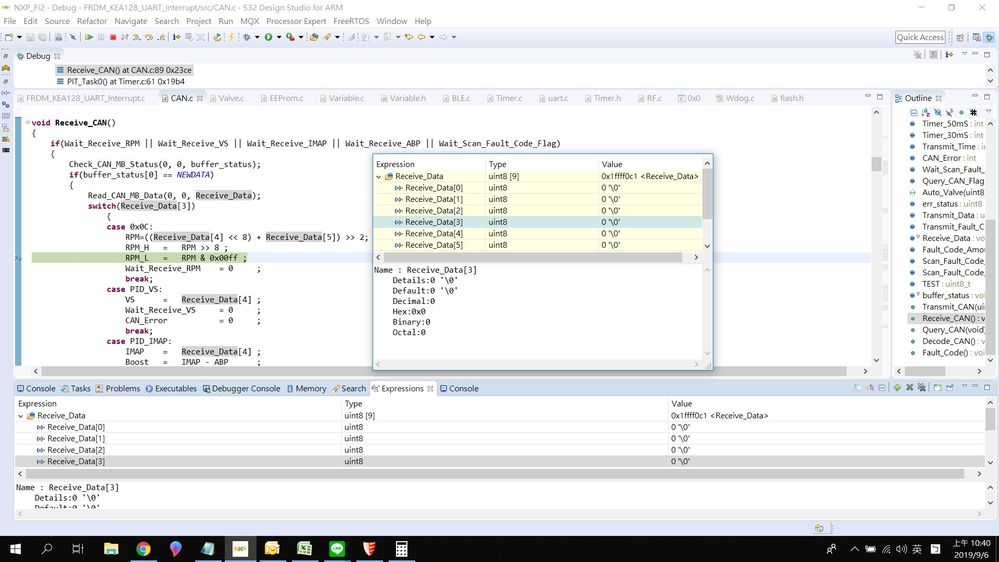Click inside the Quick Access field
999x562 pixels.
[920, 37]
